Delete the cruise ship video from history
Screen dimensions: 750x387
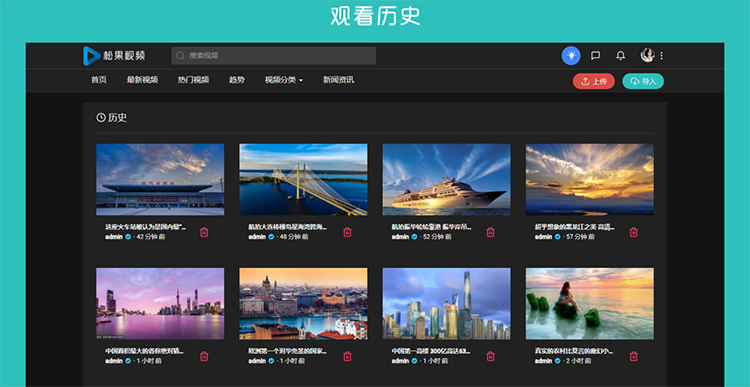click(x=490, y=232)
